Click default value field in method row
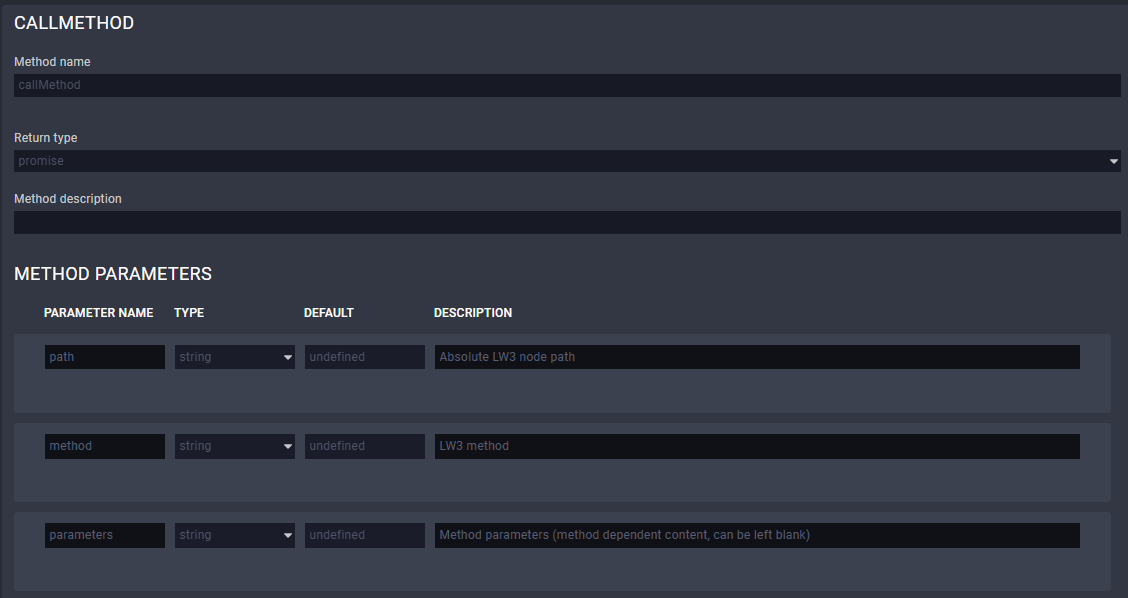This screenshot has height=598, width=1128. tap(364, 446)
